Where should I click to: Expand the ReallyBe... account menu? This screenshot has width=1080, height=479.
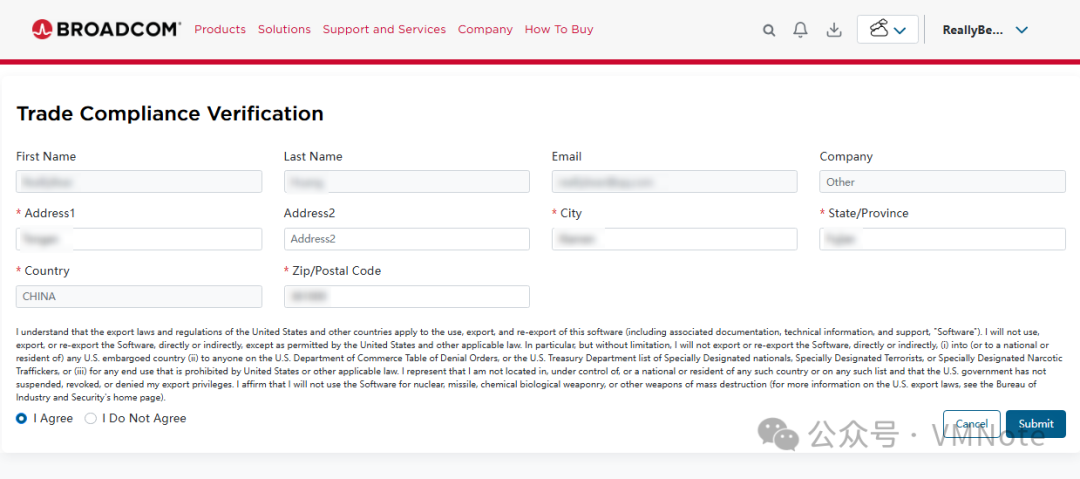coord(985,30)
